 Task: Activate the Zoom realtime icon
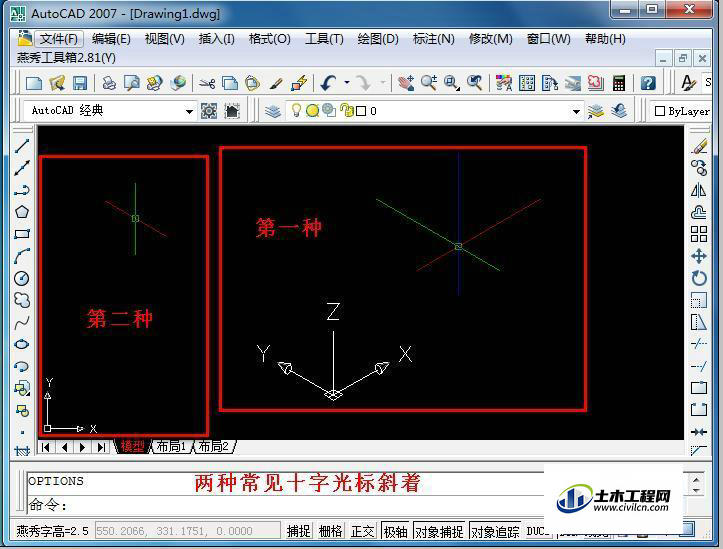coord(429,83)
